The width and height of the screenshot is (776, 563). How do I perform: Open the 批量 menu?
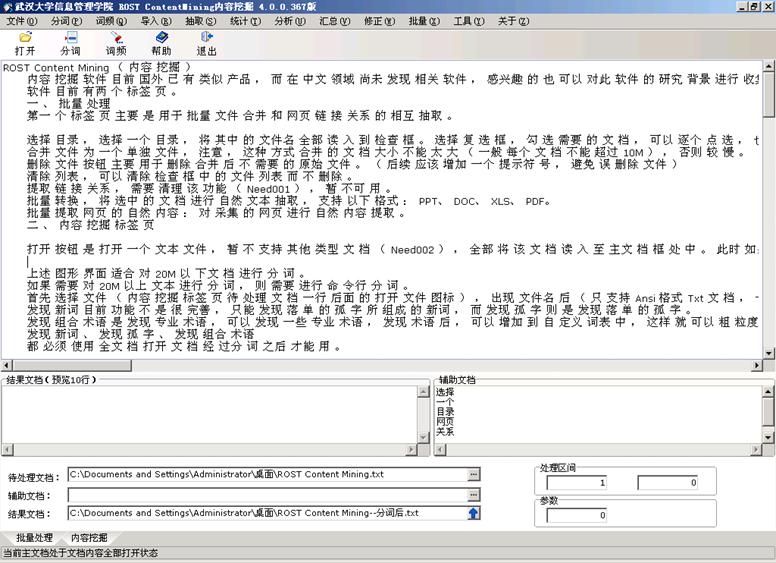[424, 21]
